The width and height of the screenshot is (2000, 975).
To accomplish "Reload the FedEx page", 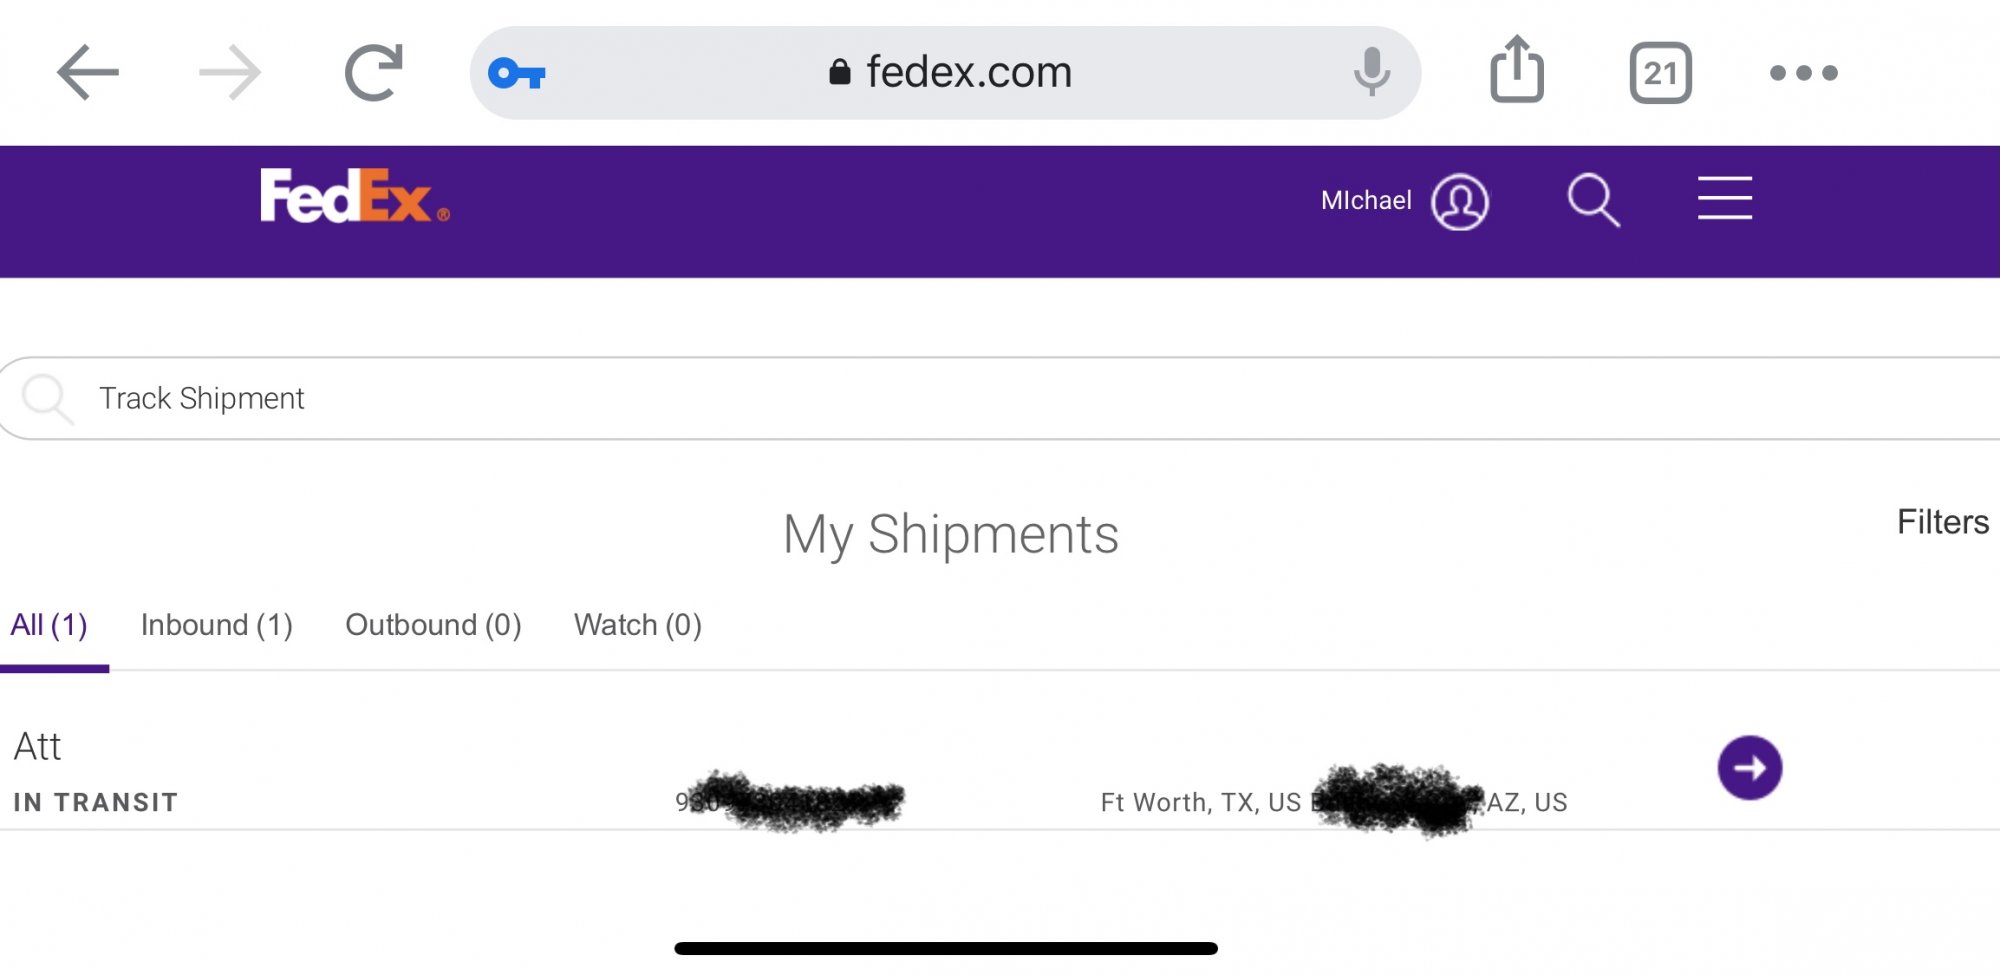I will [373, 72].
